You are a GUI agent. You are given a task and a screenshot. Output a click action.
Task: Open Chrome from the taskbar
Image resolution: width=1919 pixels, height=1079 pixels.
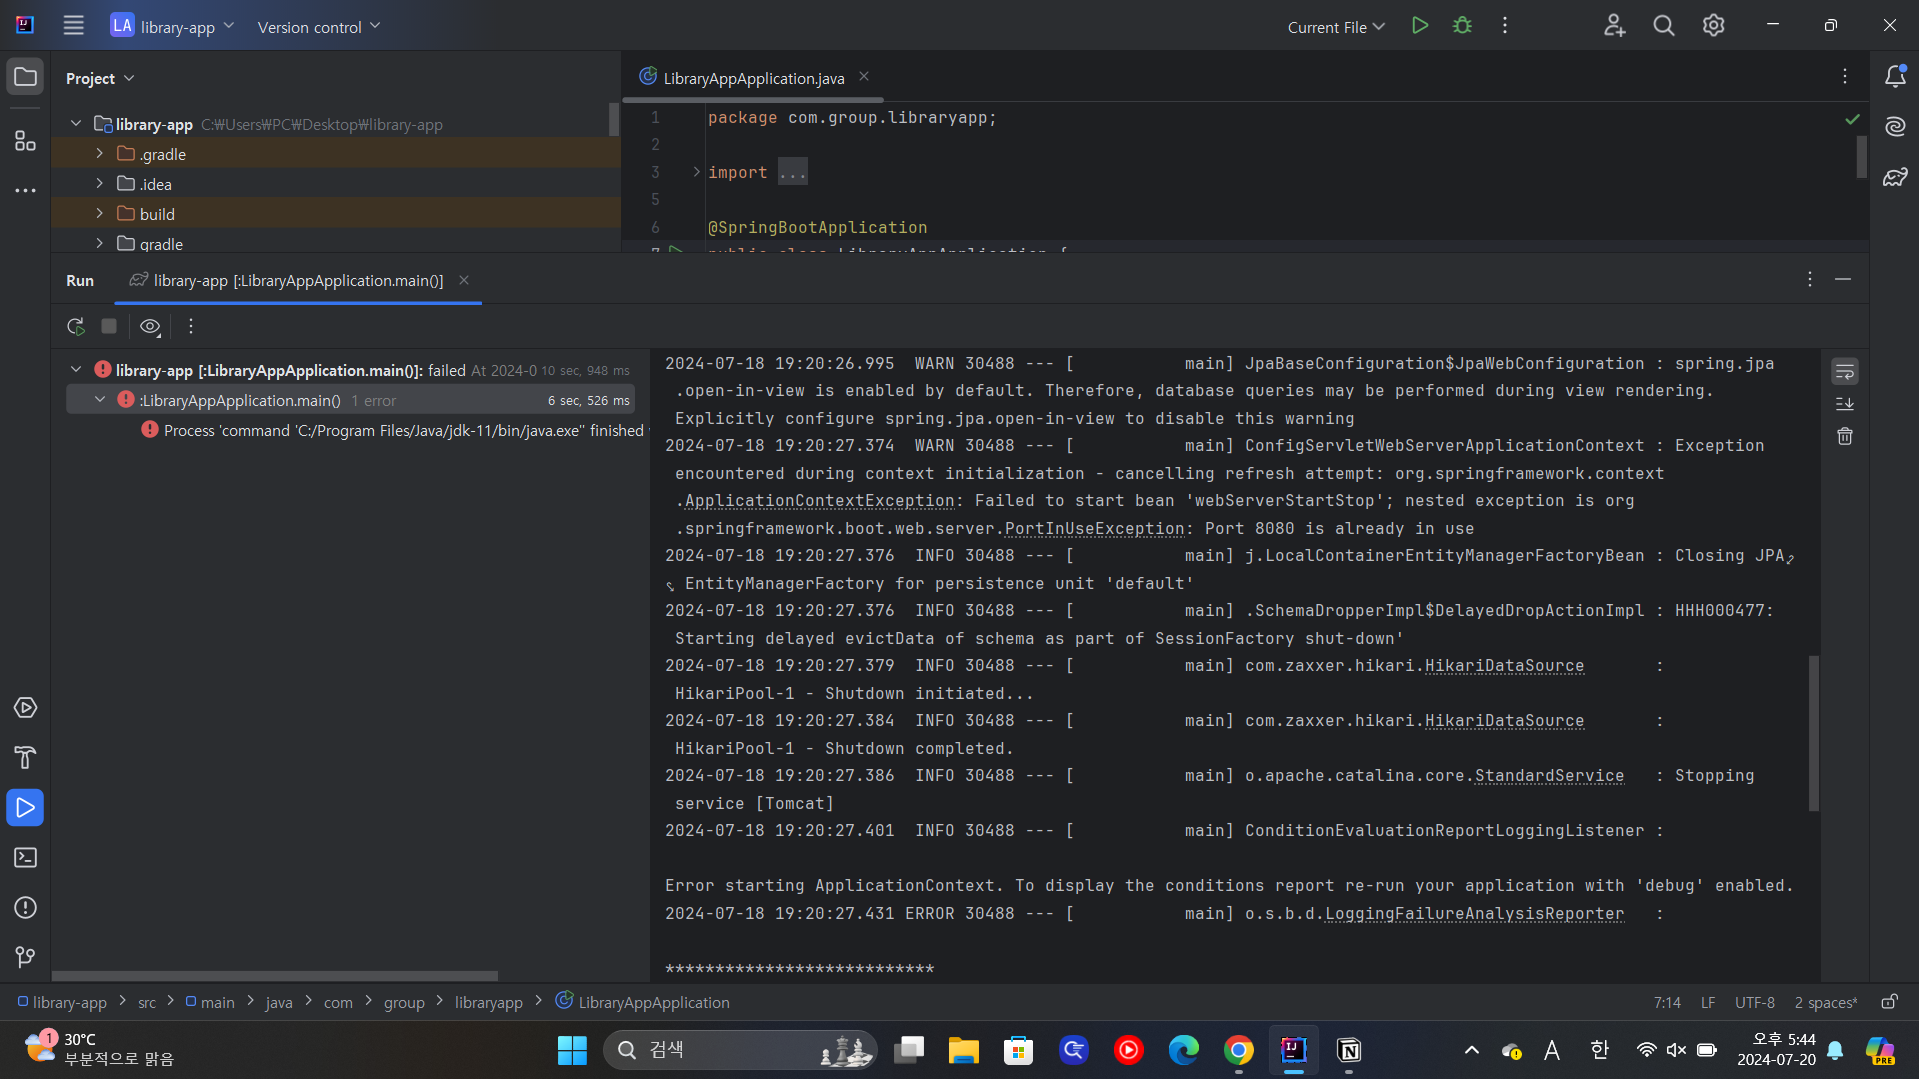tap(1238, 1050)
